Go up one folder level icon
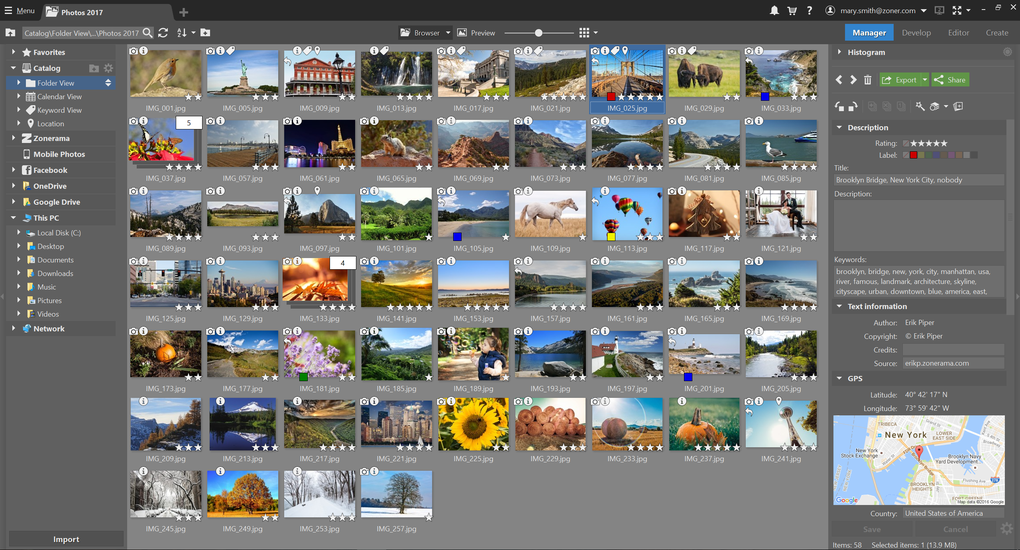This screenshot has height=550, width=1020. pos(10,33)
